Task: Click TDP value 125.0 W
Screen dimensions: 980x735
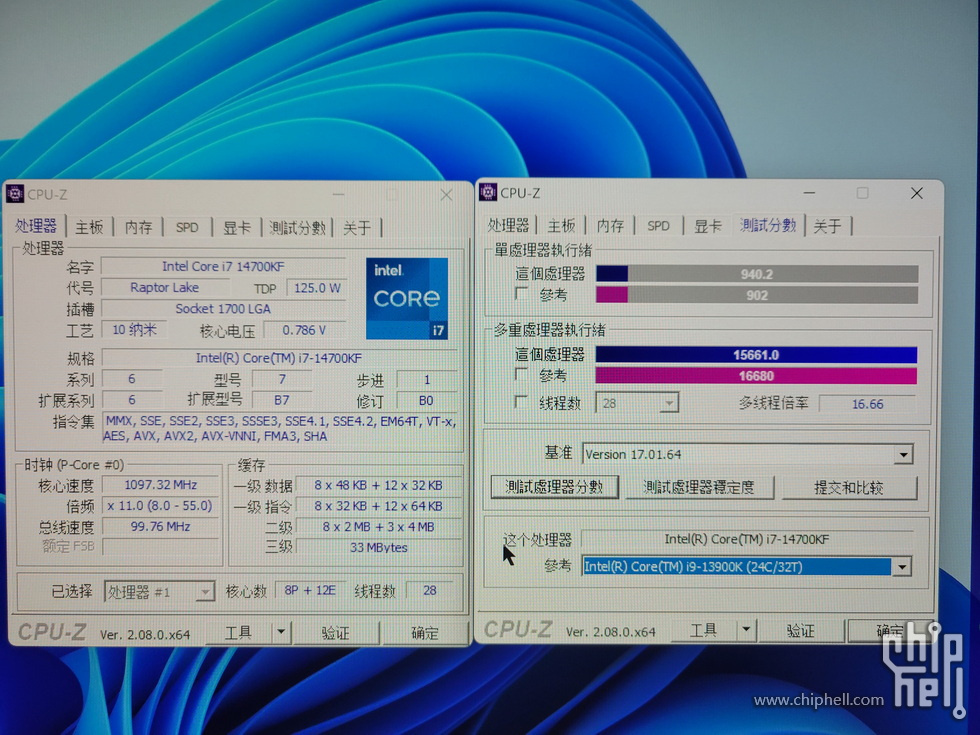Action: 317,288
